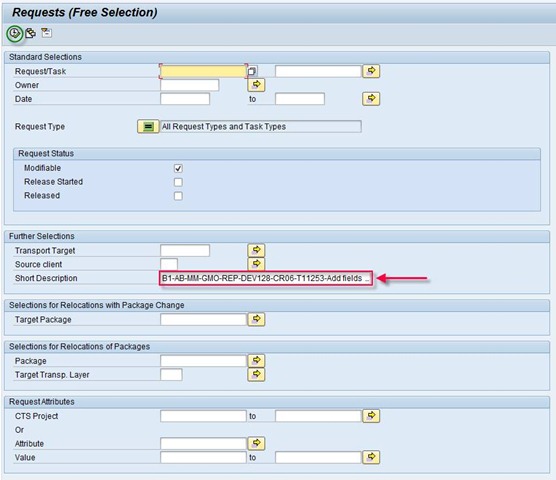This screenshot has width=556, height=480.
Task: Open the Request Type selection button
Action: coord(148,127)
